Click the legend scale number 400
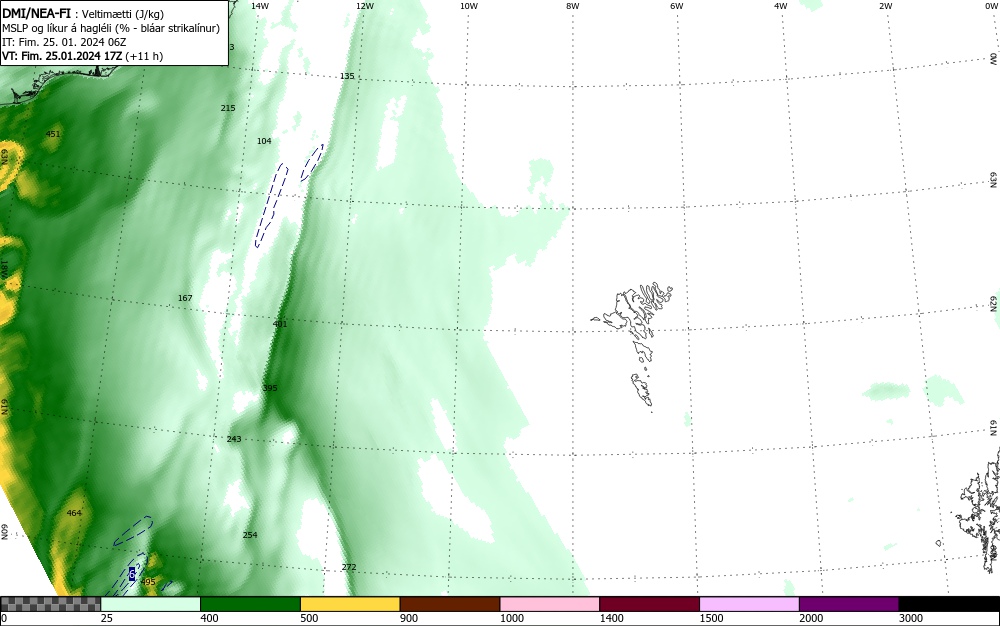 pos(209,618)
